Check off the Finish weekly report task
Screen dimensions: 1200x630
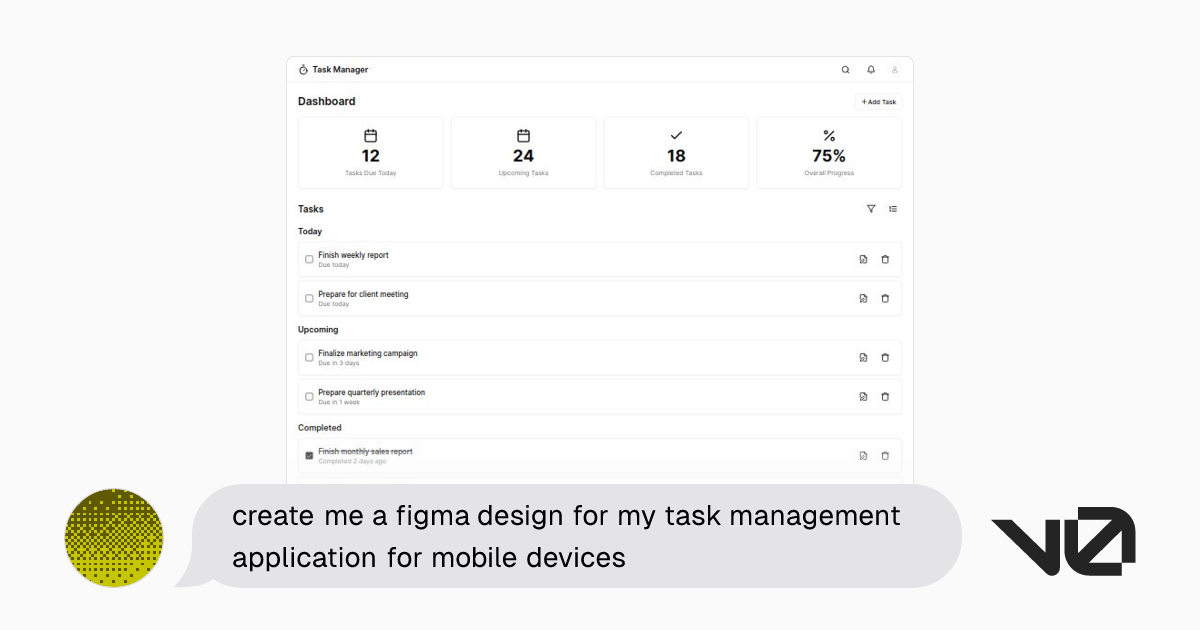(308, 259)
